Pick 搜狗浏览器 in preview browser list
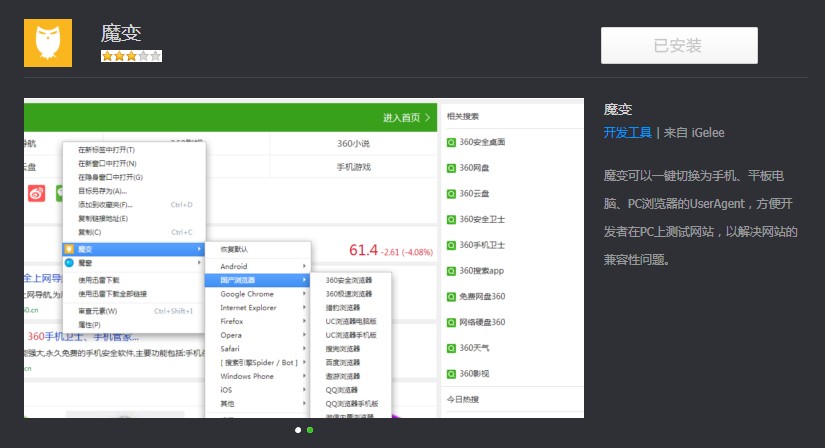825x448 pixels. (x=343, y=349)
